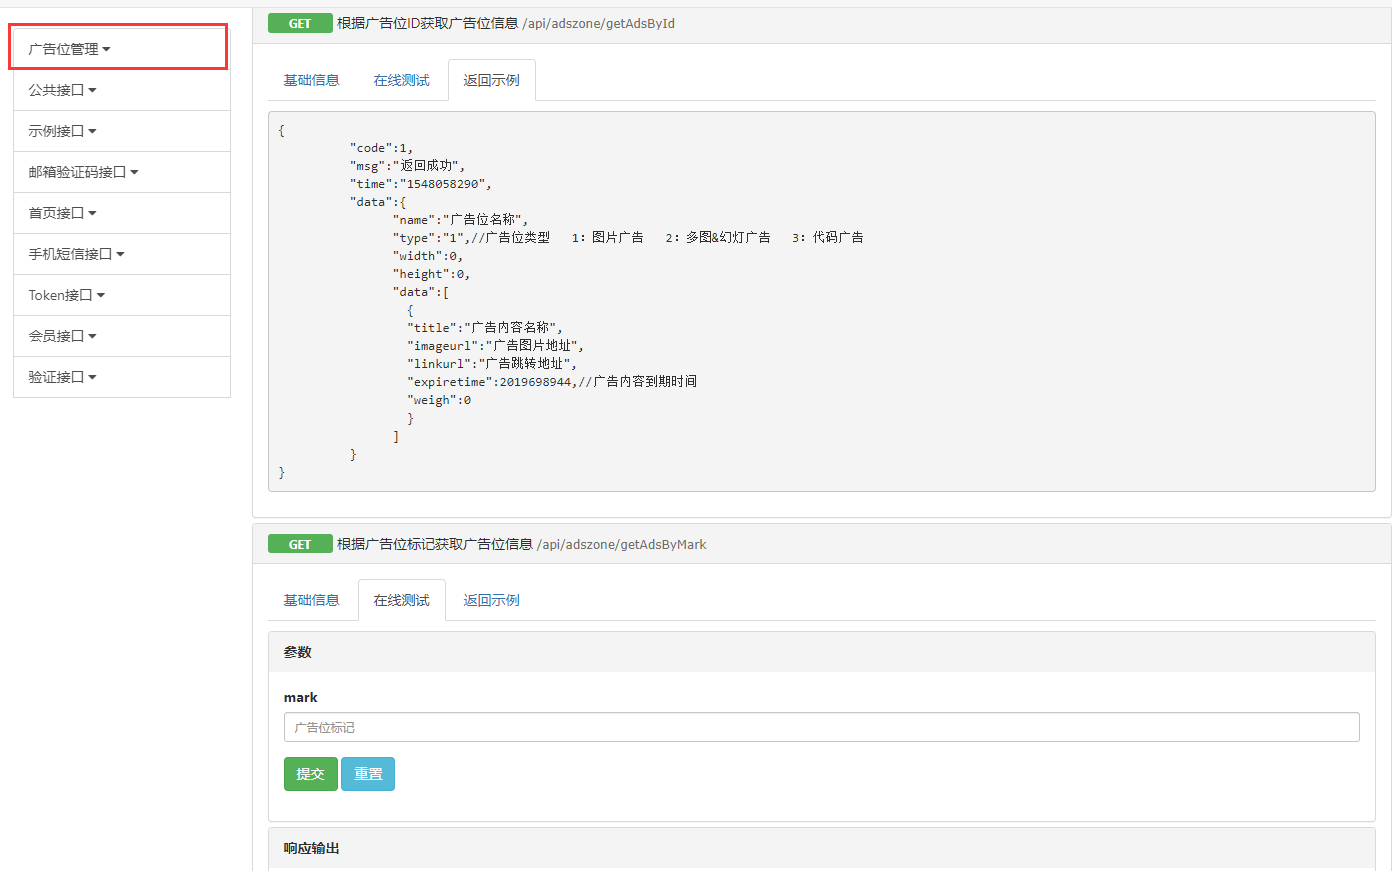1392x871 pixels.
Task: Click heading 根据广告位ID获取广告位信息
Action: click(x=427, y=23)
